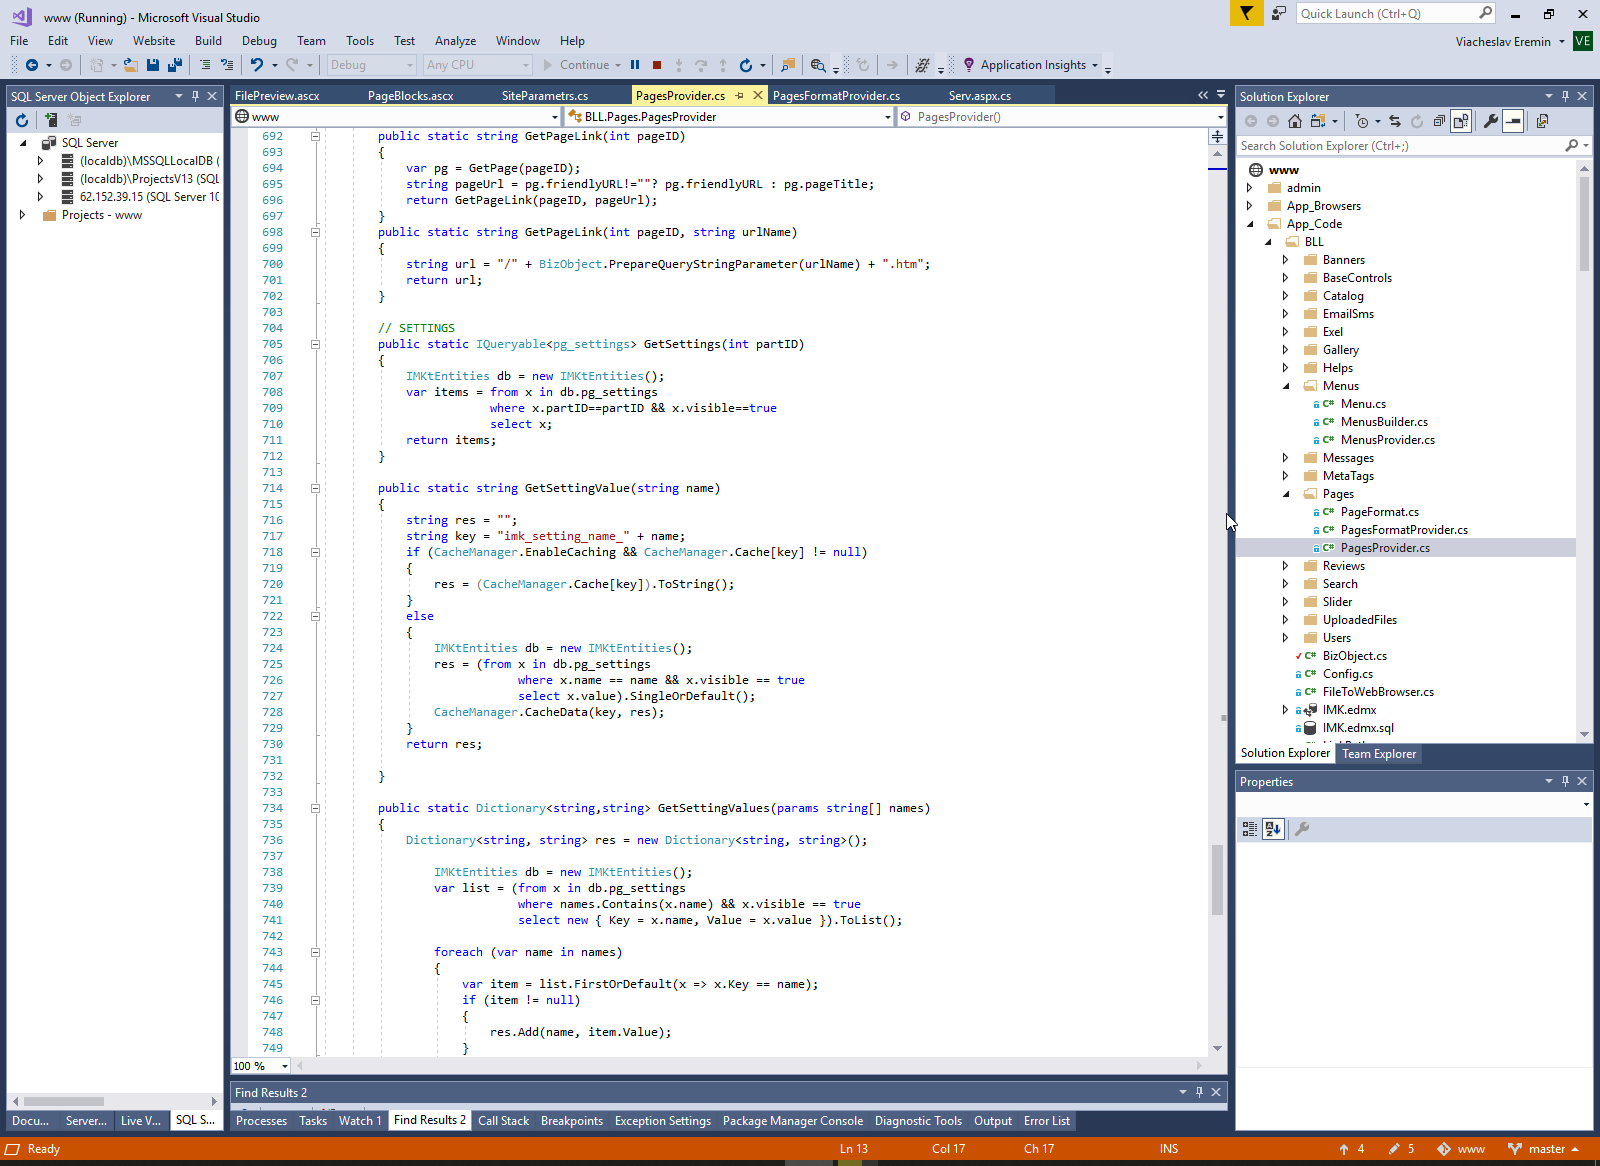Go to Home in Solution Explorer
The height and width of the screenshot is (1166, 1600).
tap(1295, 121)
